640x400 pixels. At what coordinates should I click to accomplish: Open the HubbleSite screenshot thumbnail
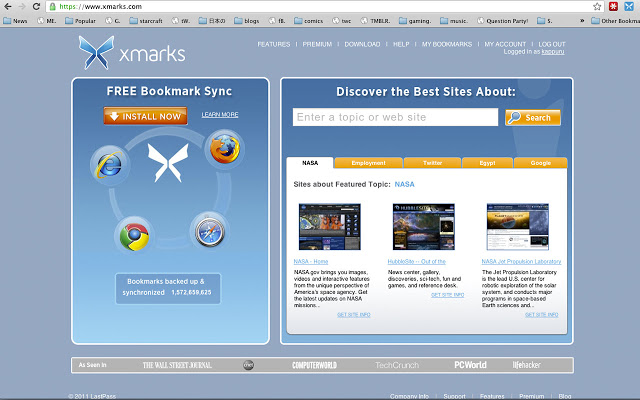pyautogui.click(x=424, y=227)
